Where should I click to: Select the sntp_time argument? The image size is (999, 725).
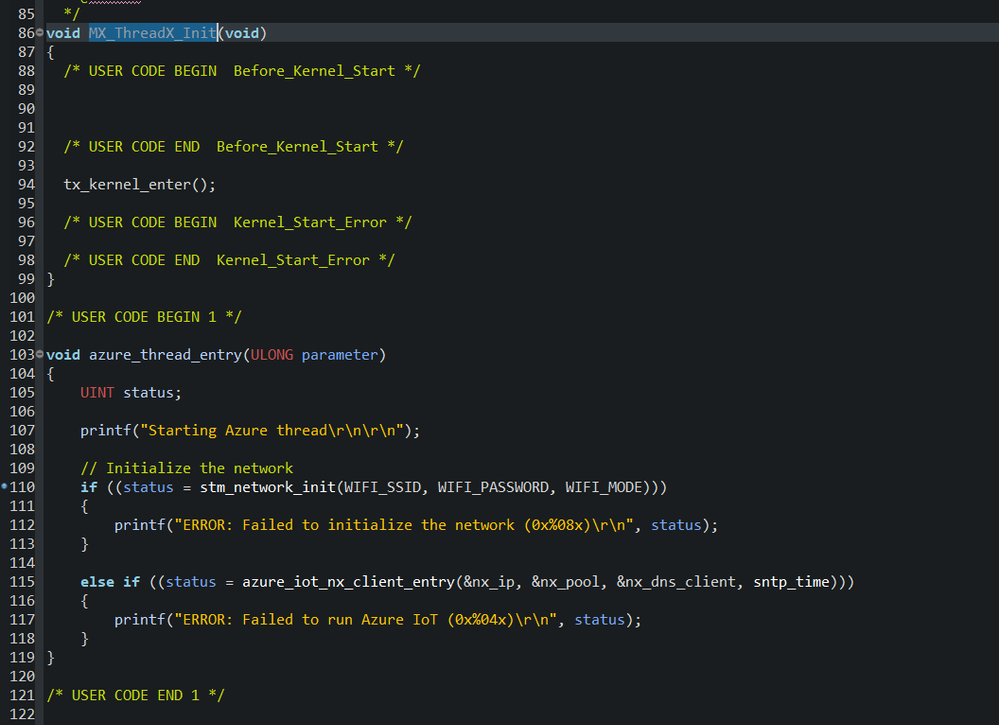tap(791, 582)
